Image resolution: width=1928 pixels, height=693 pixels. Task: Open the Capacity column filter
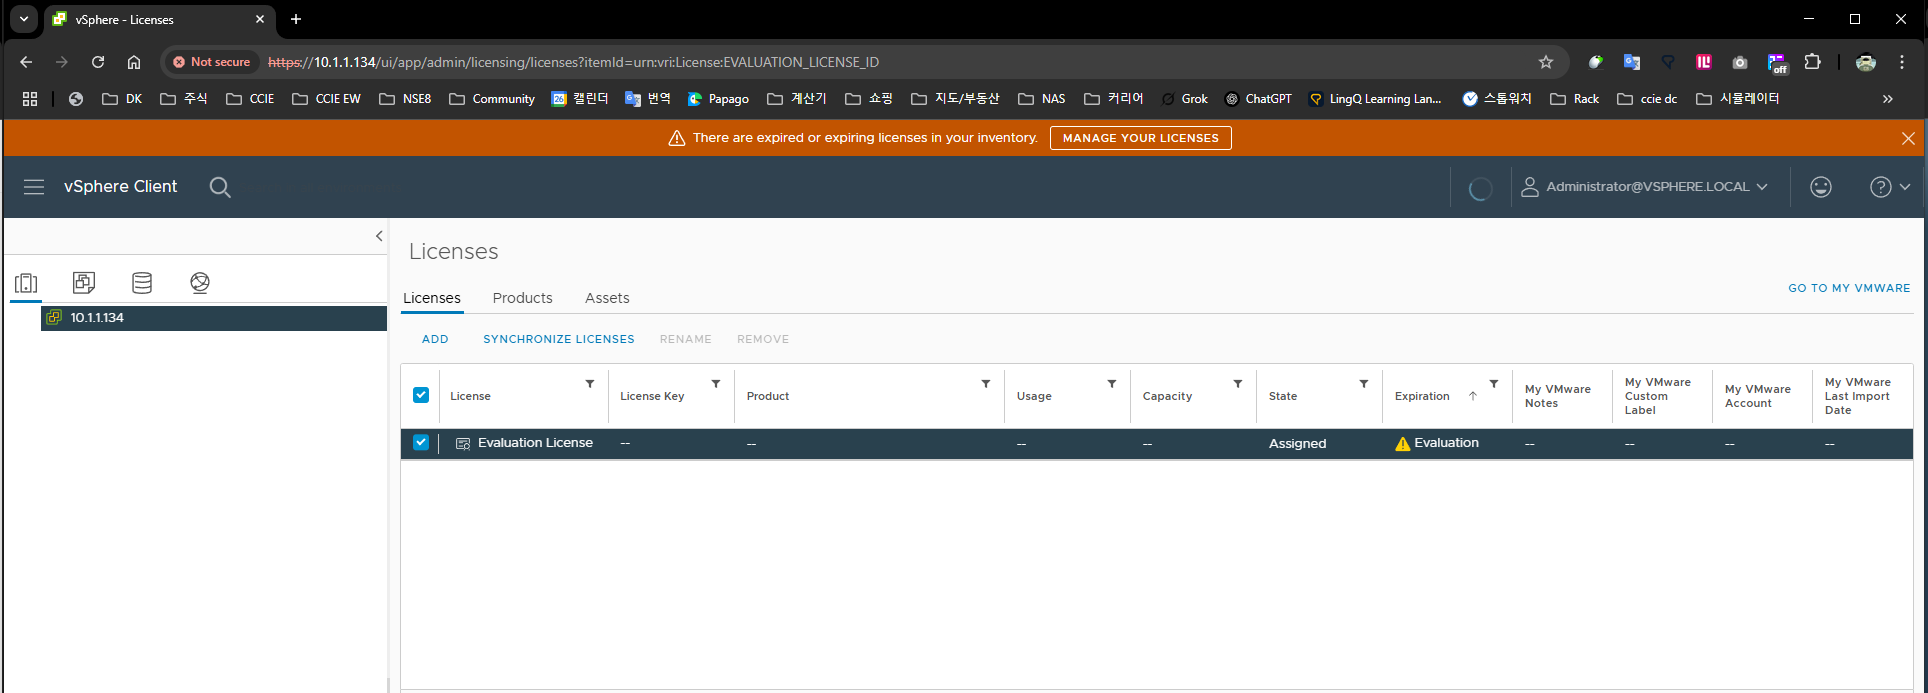(x=1238, y=384)
